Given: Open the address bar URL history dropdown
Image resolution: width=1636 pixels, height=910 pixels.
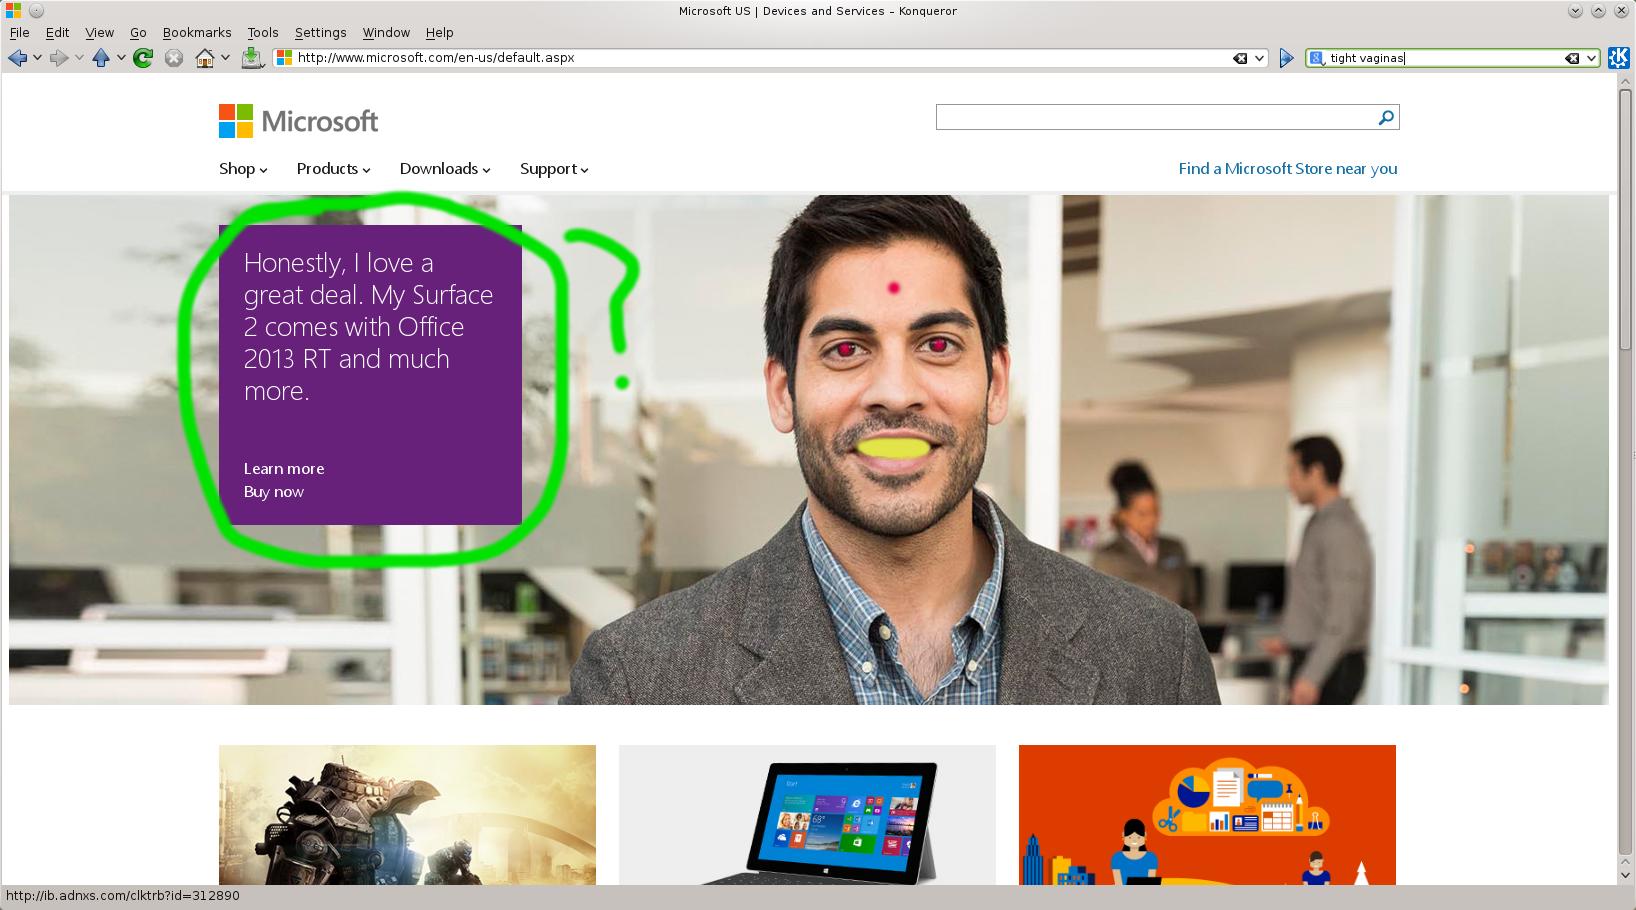Looking at the screenshot, I should (x=1259, y=58).
